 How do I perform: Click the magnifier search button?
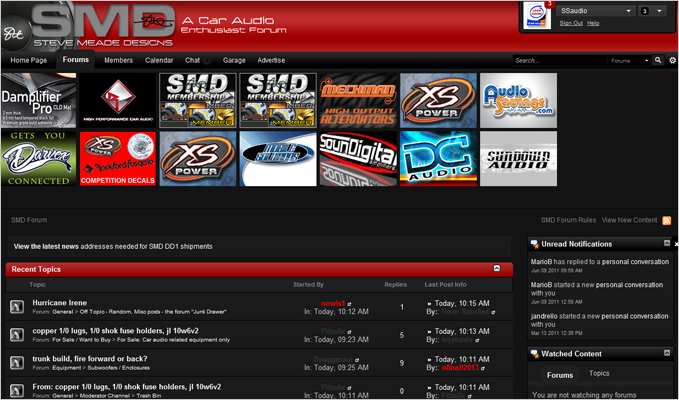(x=658, y=60)
